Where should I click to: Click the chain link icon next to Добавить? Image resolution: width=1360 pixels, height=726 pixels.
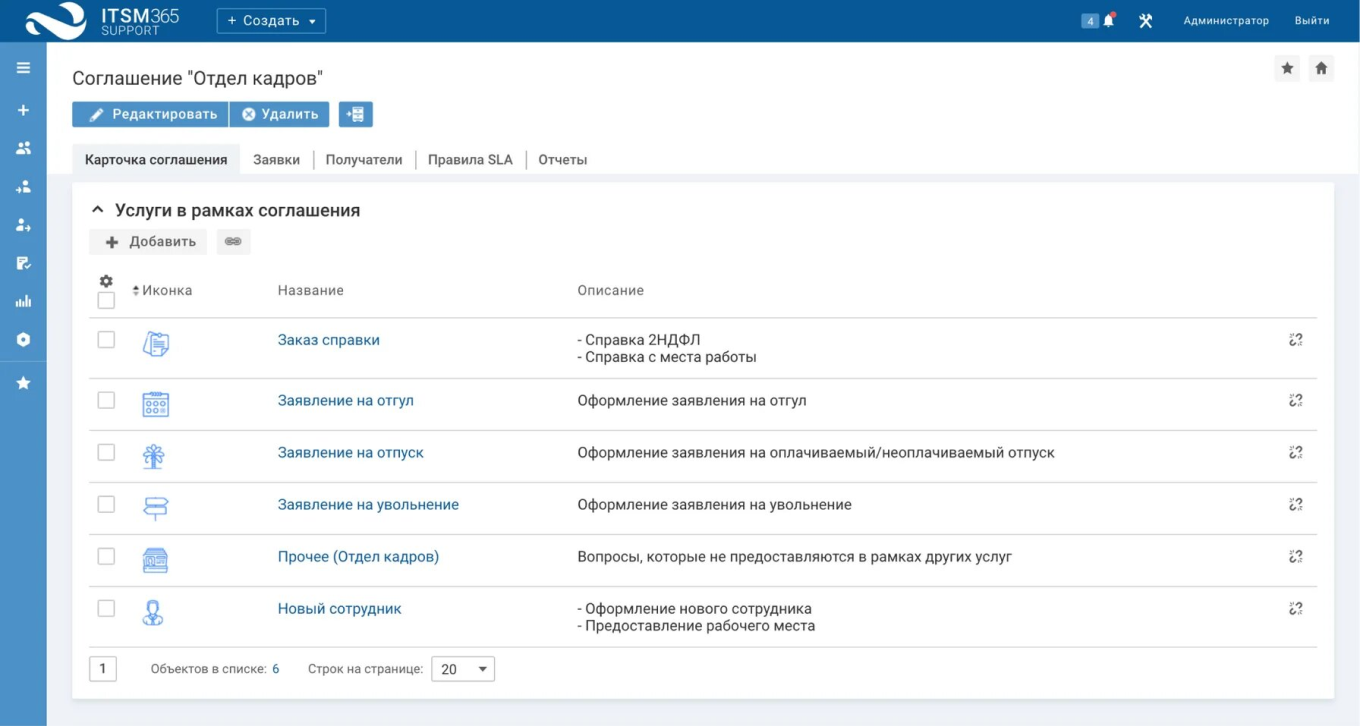tap(233, 241)
